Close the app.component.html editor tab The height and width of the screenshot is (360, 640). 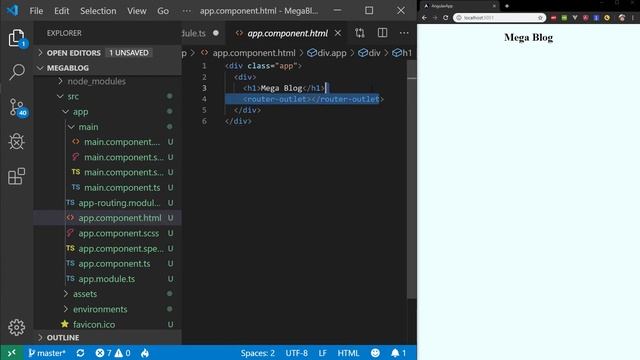coord(338,33)
